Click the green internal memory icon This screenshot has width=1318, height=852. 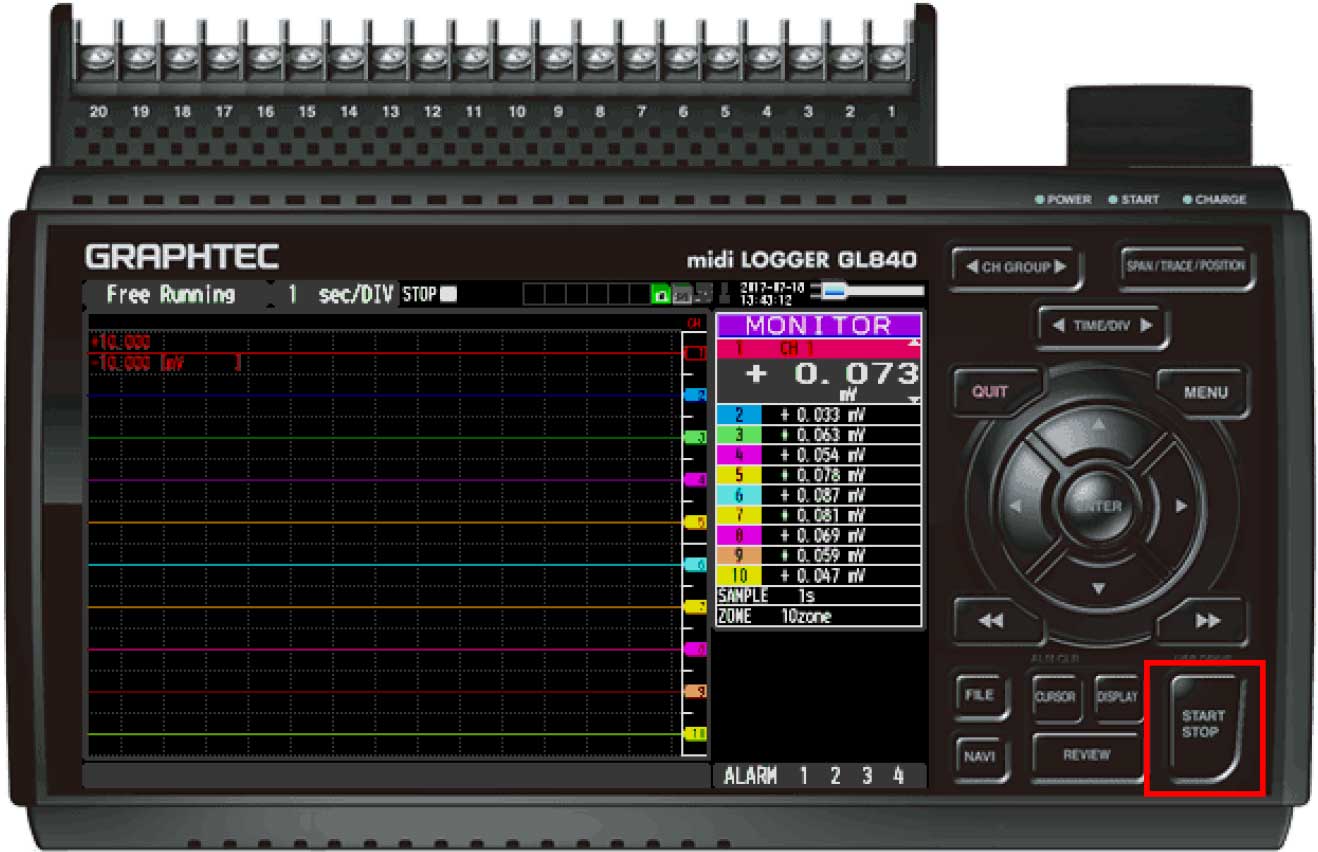point(661,294)
